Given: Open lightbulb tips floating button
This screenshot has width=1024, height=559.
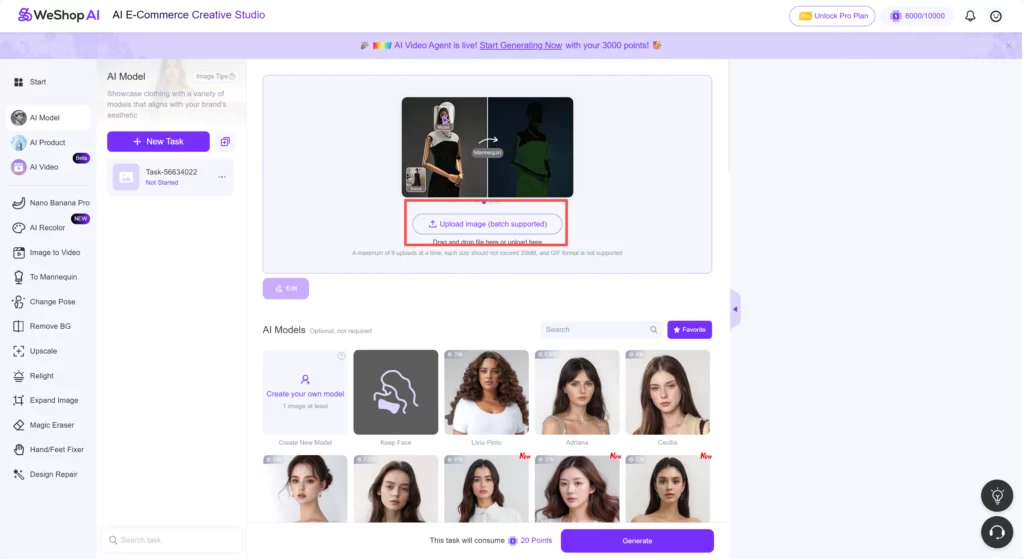Looking at the screenshot, I should coord(997,496).
